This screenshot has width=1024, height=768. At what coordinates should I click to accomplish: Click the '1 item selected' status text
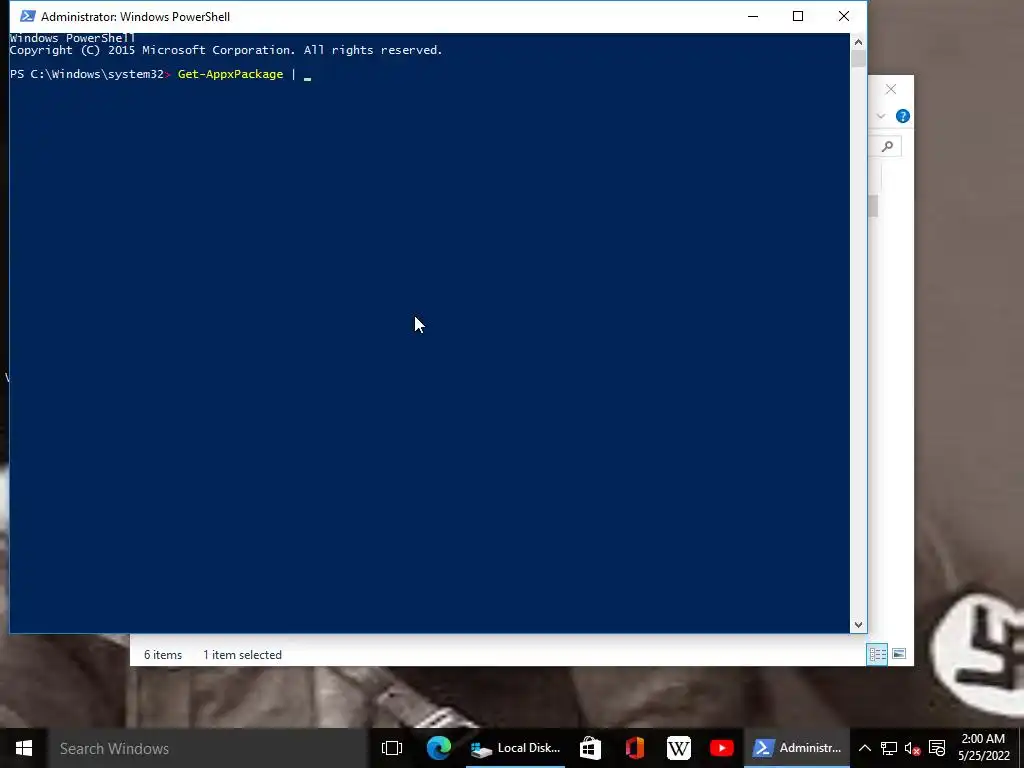point(242,655)
